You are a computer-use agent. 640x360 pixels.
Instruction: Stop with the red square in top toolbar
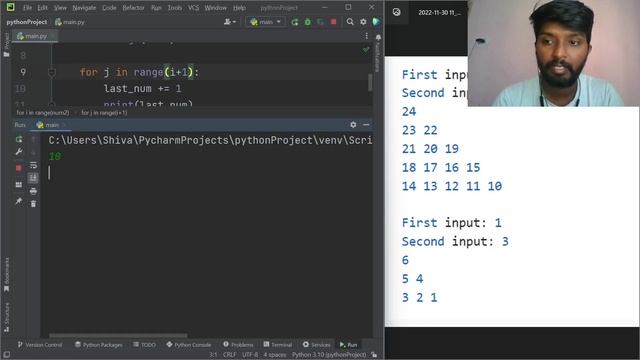(x=333, y=22)
